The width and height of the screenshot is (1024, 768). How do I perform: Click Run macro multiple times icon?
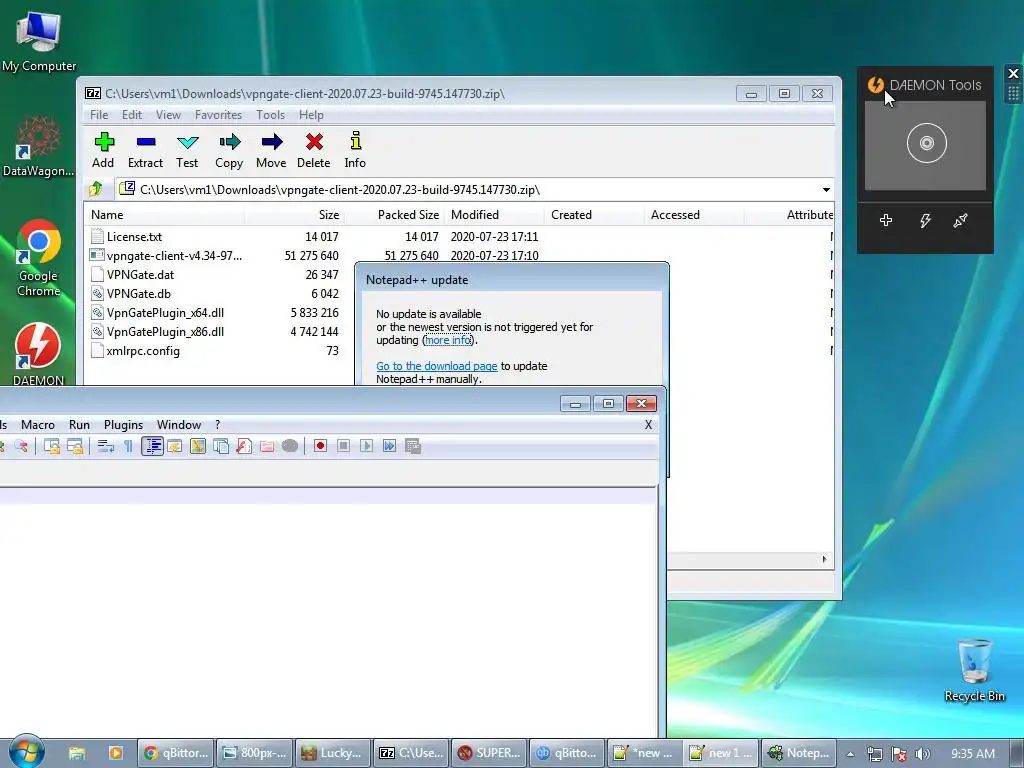[x=389, y=446]
